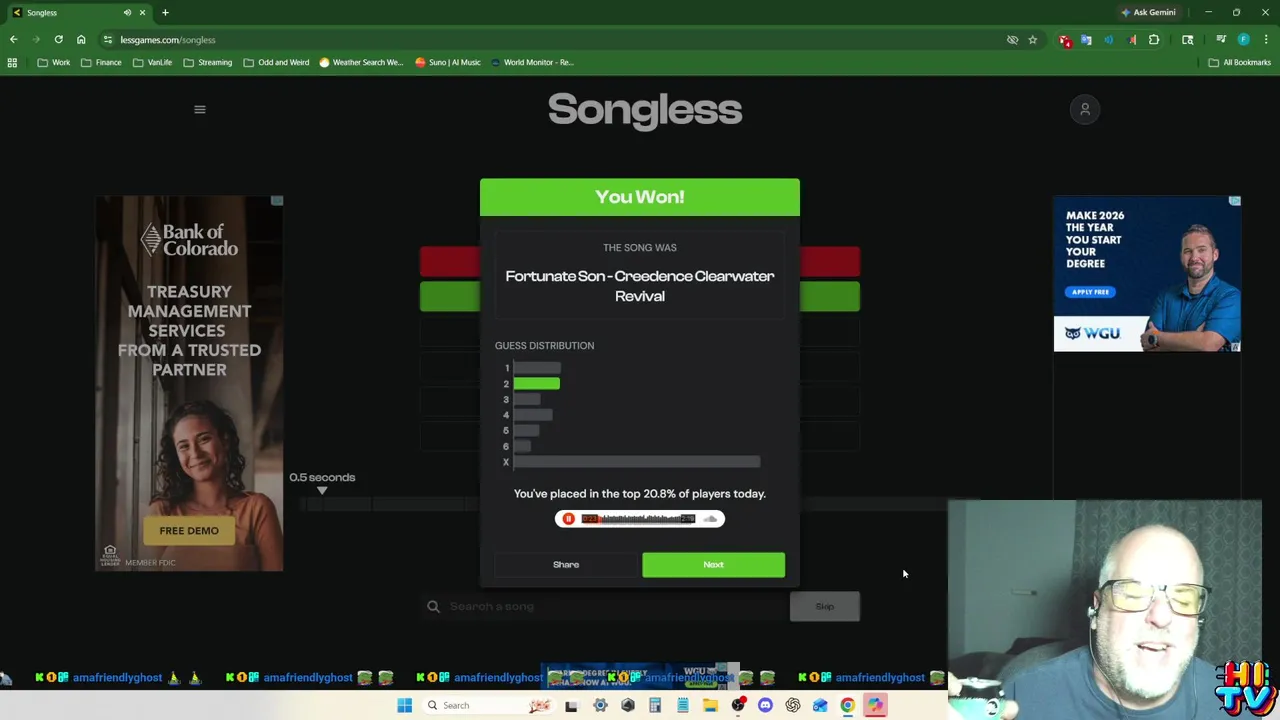Open the user profile icon
This screenshot has width=1280, height=720.
click(x=1085, y=110)
